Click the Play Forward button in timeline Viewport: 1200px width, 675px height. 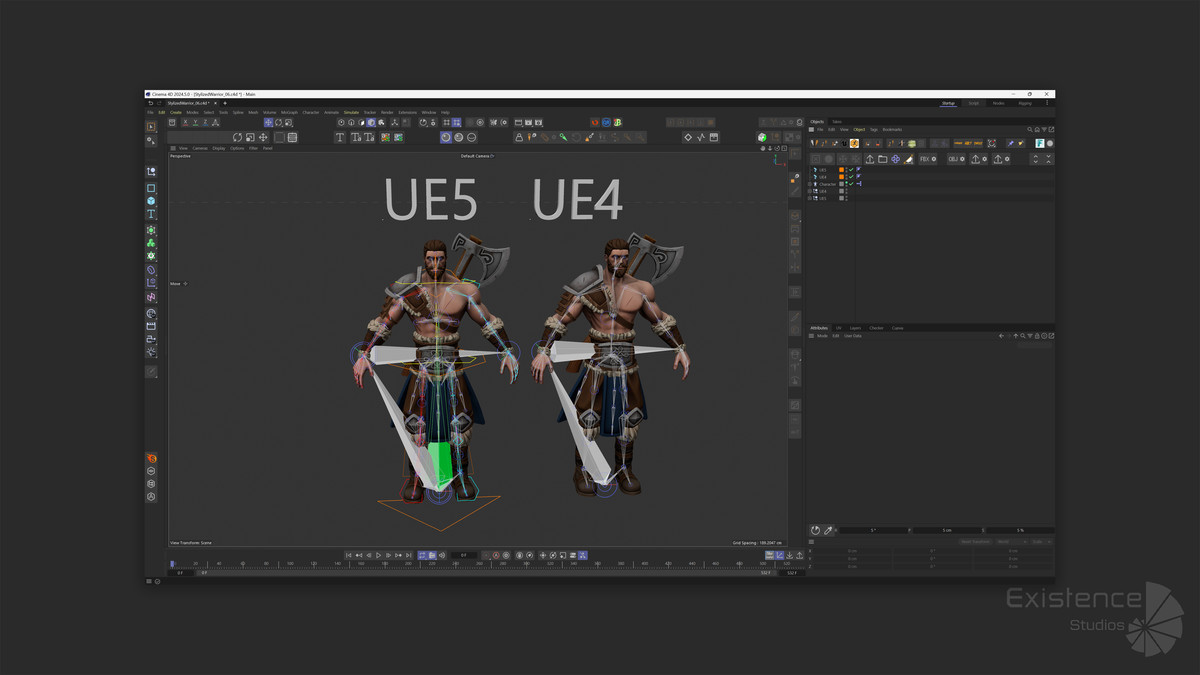pyautogui.click(x=378, y=555)
